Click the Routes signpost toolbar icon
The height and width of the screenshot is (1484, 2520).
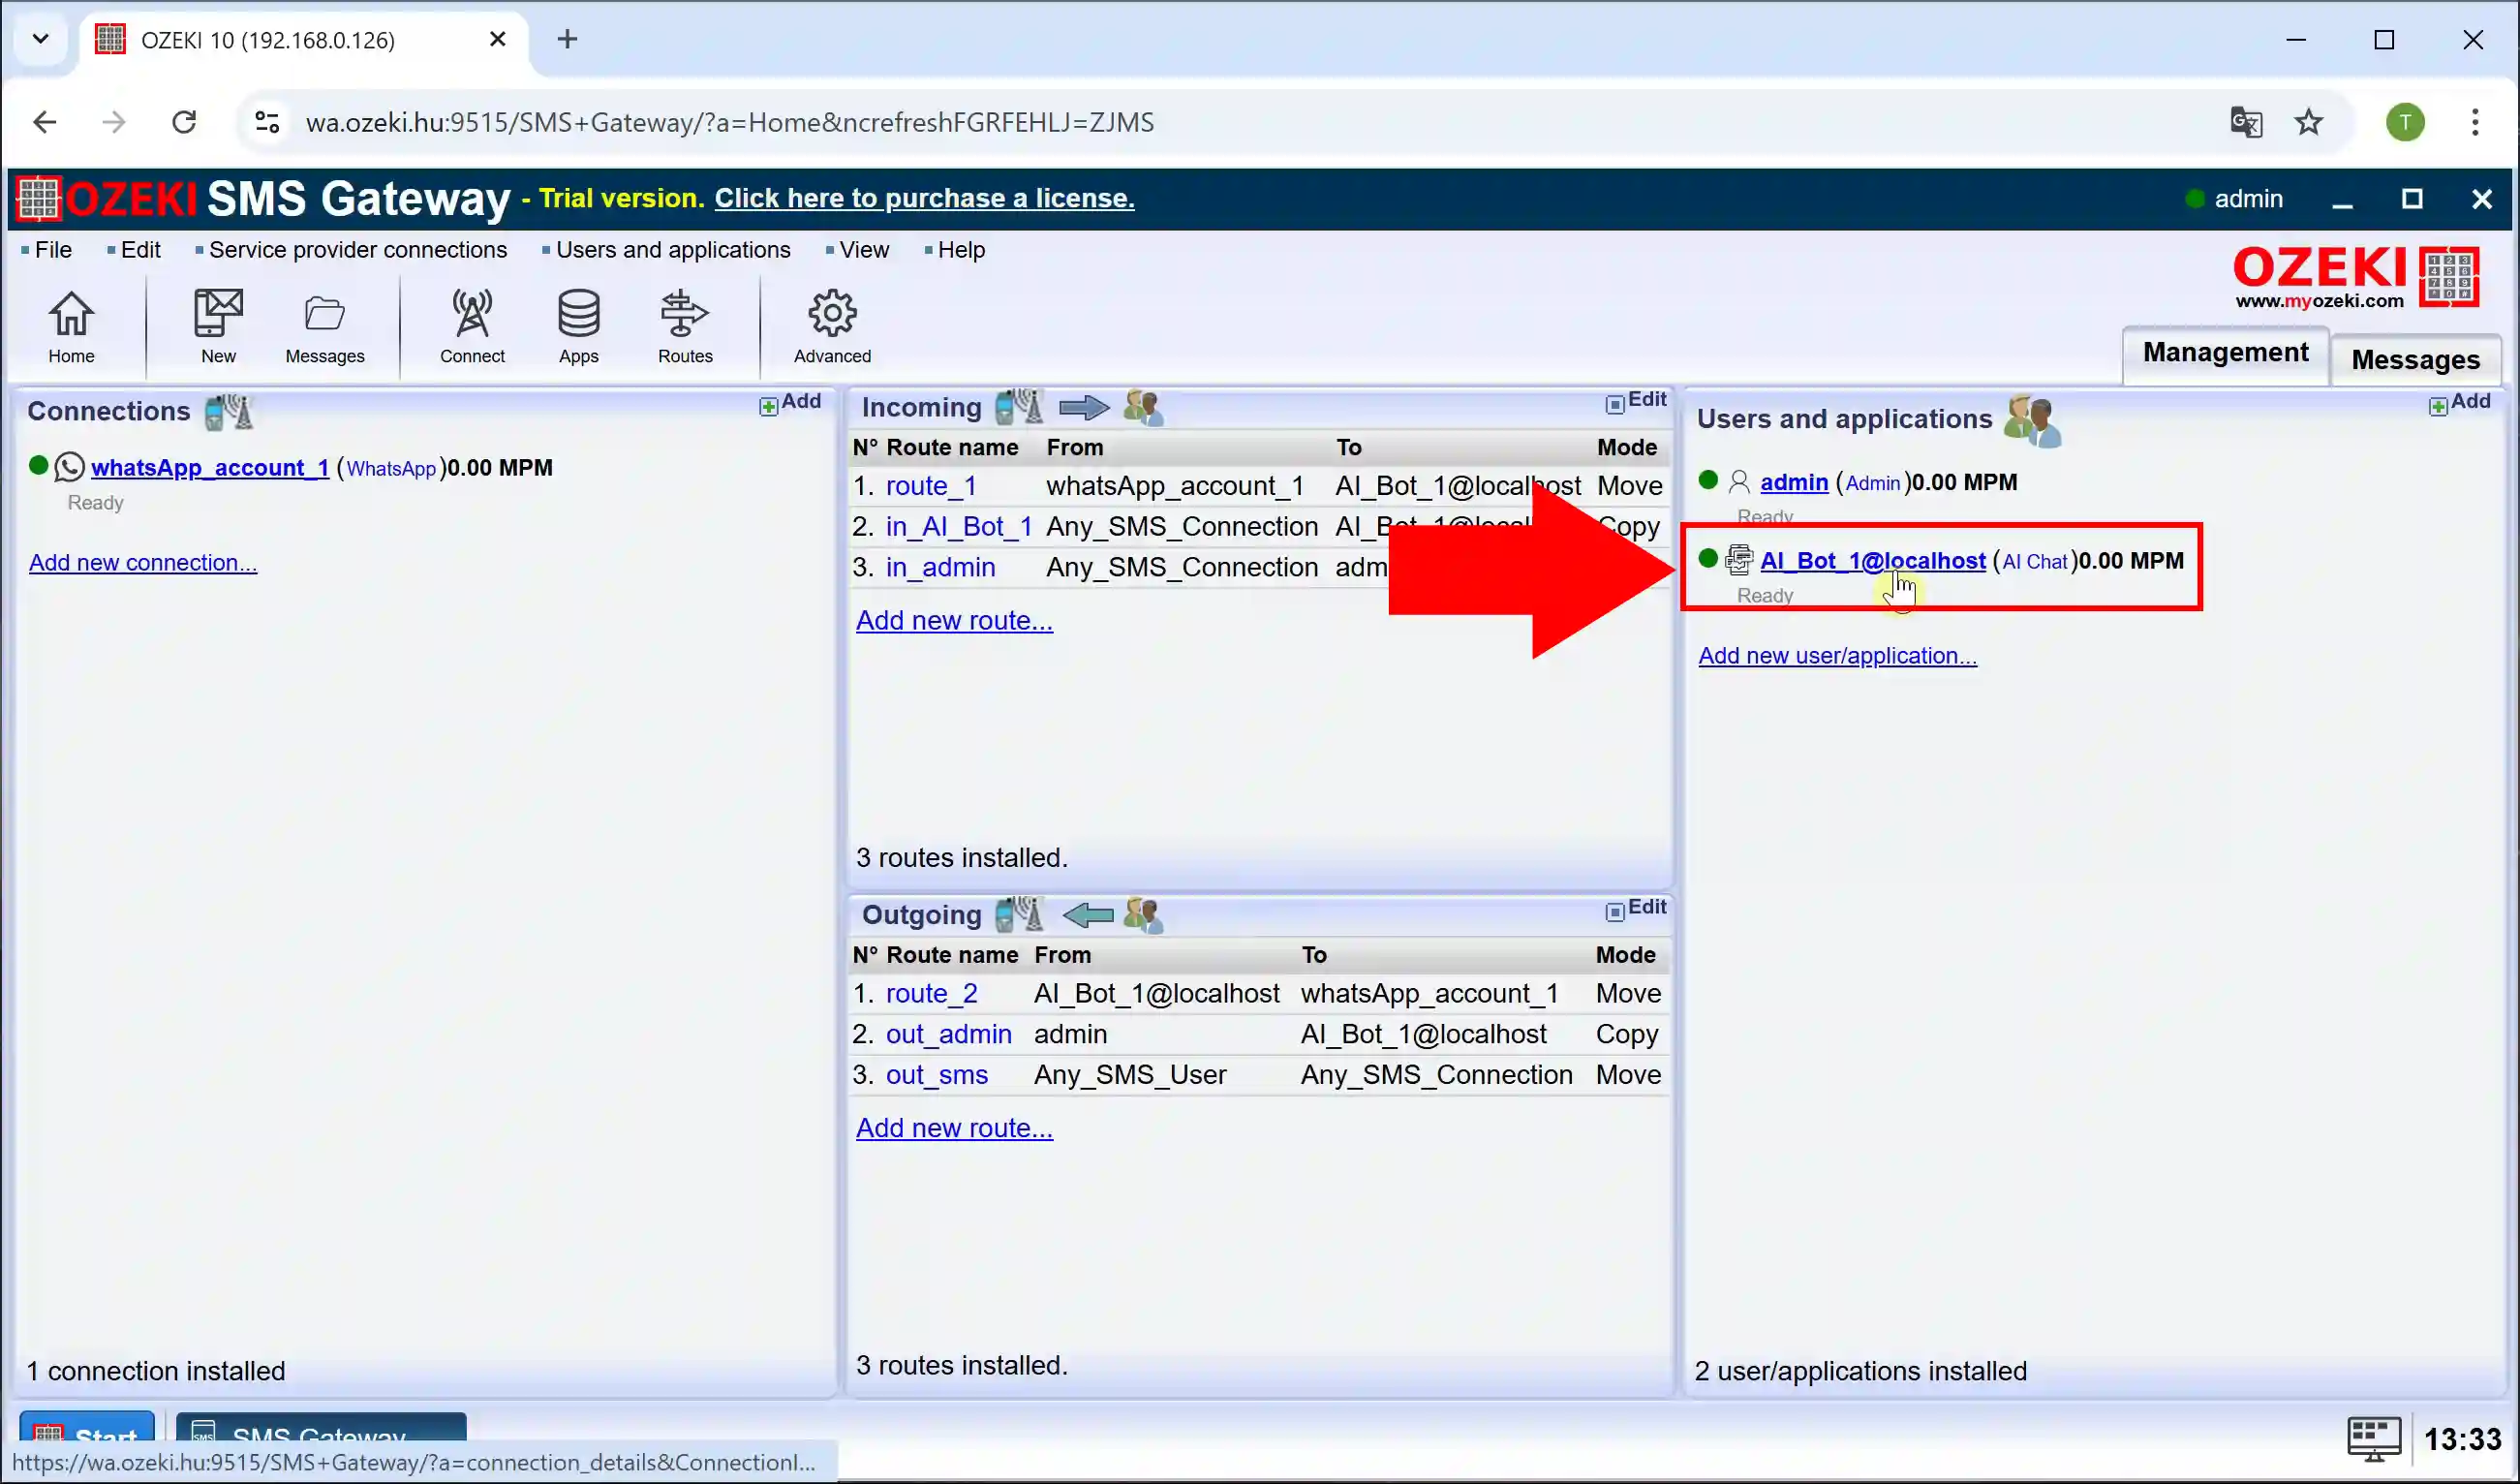pos(685,328)
